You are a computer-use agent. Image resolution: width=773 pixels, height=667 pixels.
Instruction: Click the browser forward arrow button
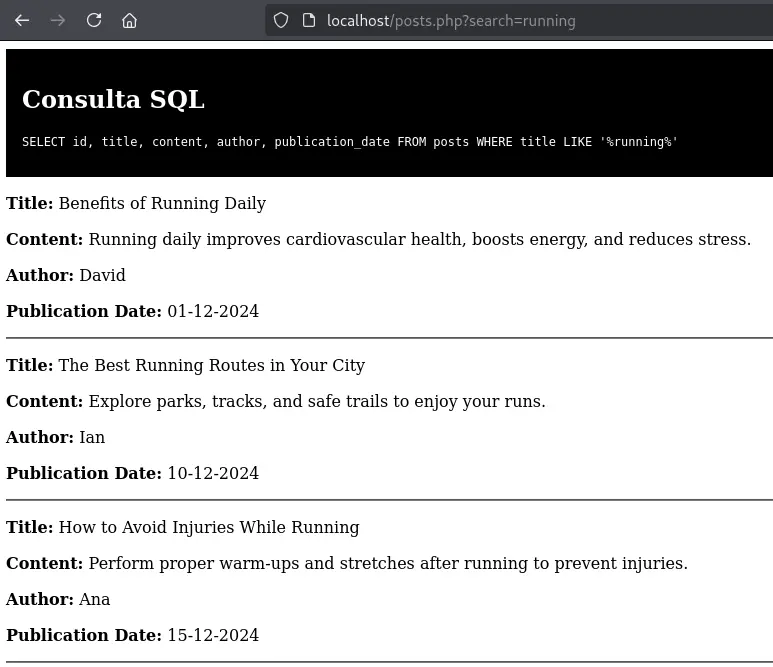tap(58, 20)
